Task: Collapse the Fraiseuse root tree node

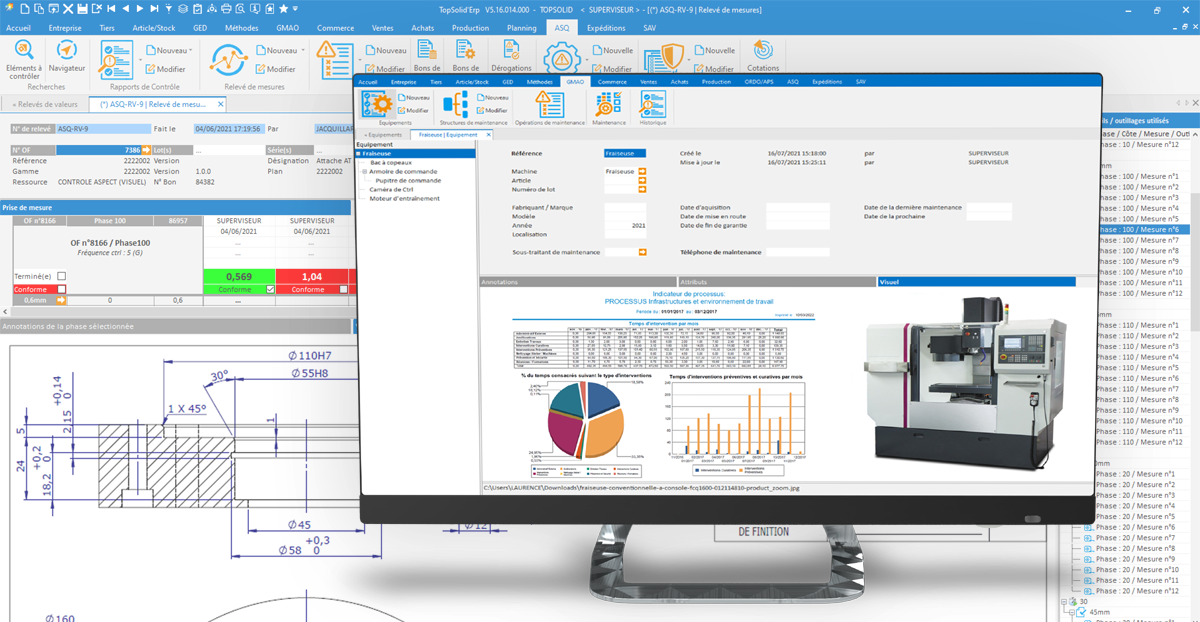Action: (x=359, y=153)
